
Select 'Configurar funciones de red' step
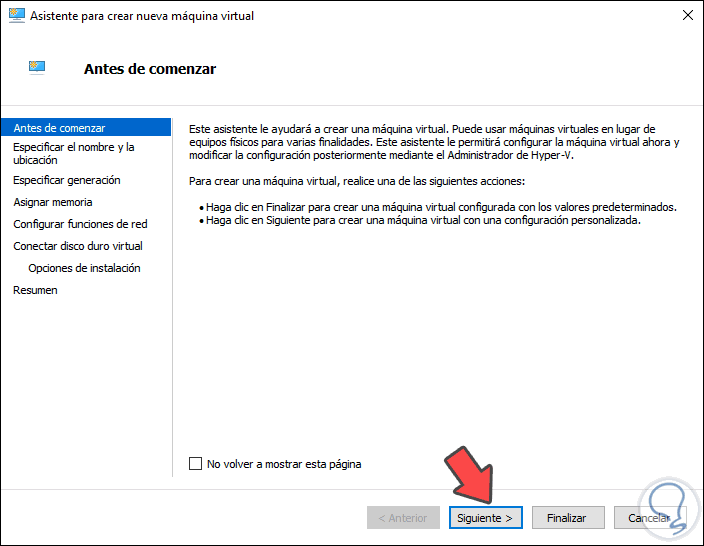(x=80, y=224)
